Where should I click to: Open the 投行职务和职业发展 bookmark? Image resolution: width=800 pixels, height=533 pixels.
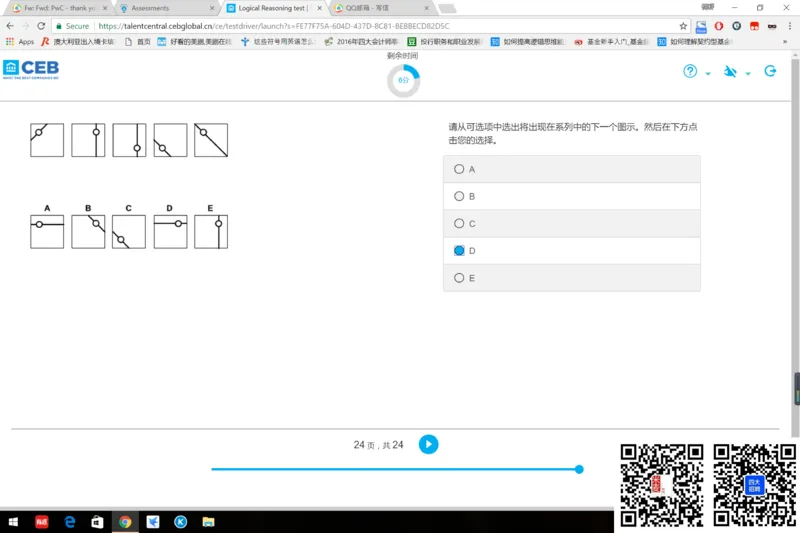pyautogui.click(x=445, y=42)
